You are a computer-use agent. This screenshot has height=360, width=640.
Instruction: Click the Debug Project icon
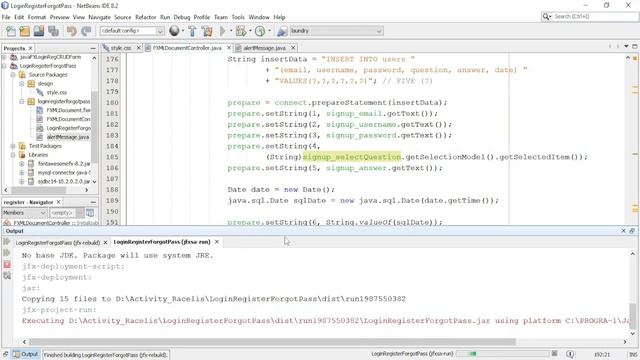coord(241,31)
